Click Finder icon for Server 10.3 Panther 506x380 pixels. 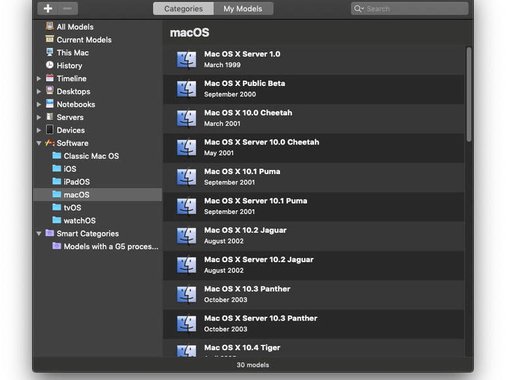point(186,323)
